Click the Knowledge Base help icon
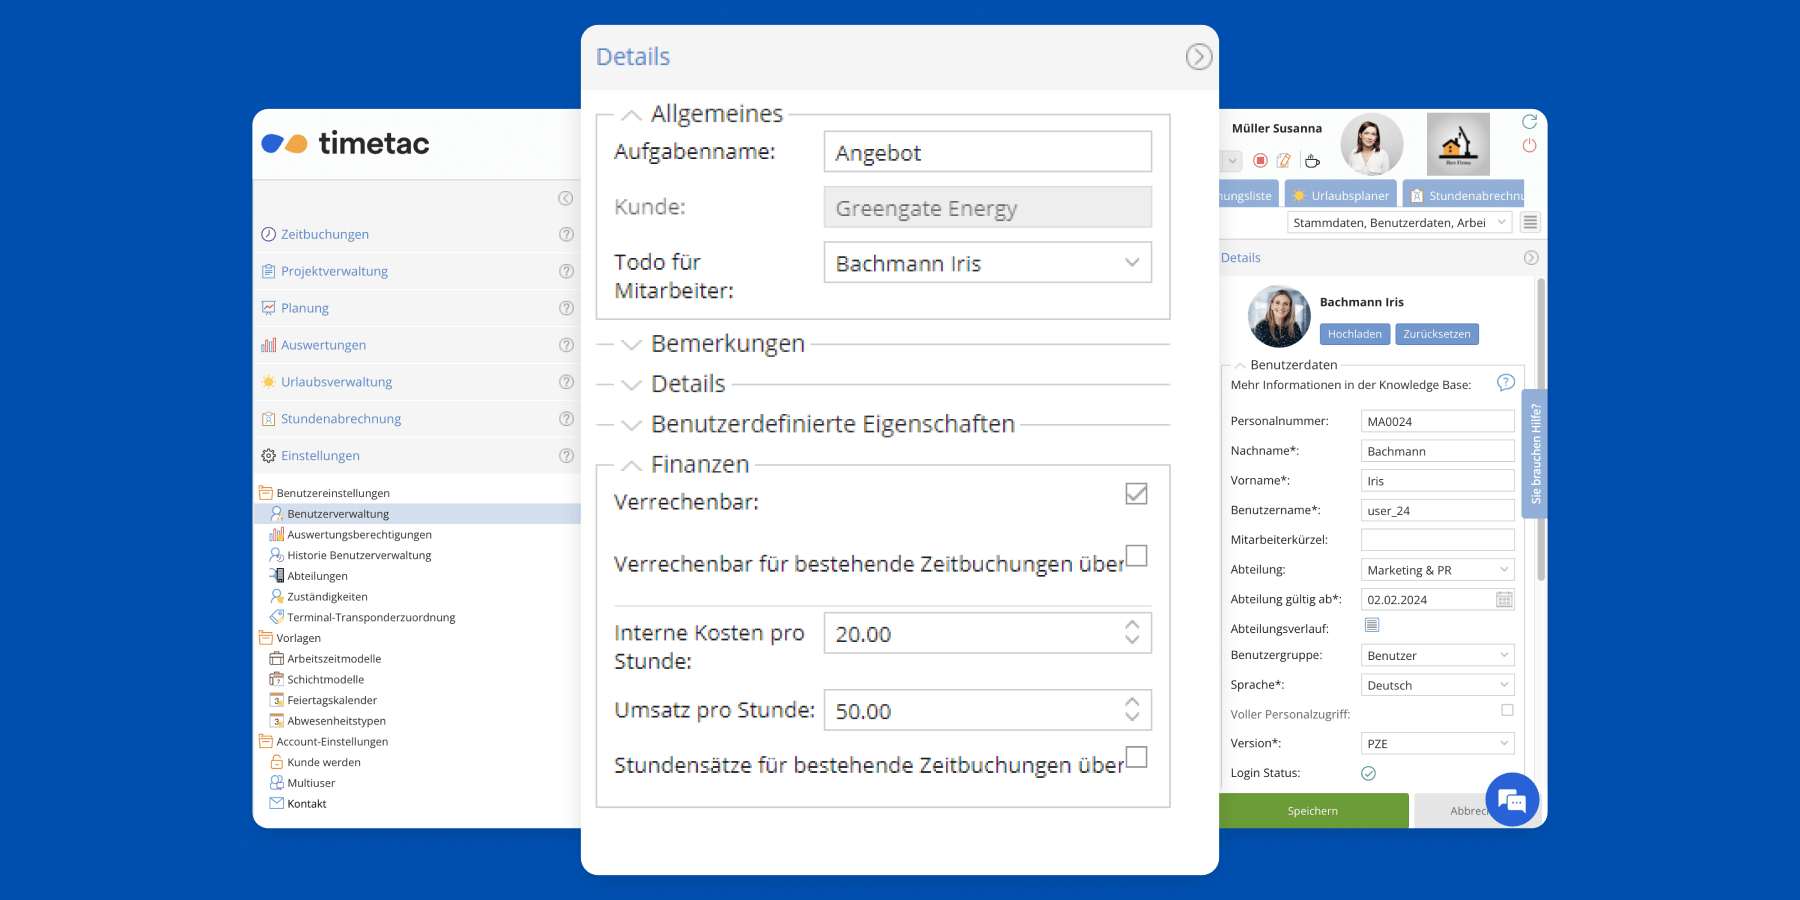This screenshot has height=900, width=1800. 1505,383
